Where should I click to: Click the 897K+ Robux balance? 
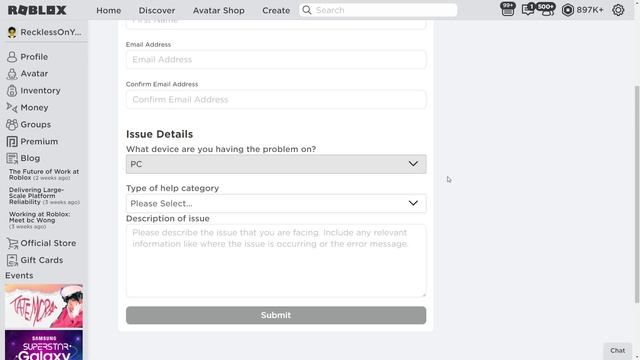coord(590,10)
